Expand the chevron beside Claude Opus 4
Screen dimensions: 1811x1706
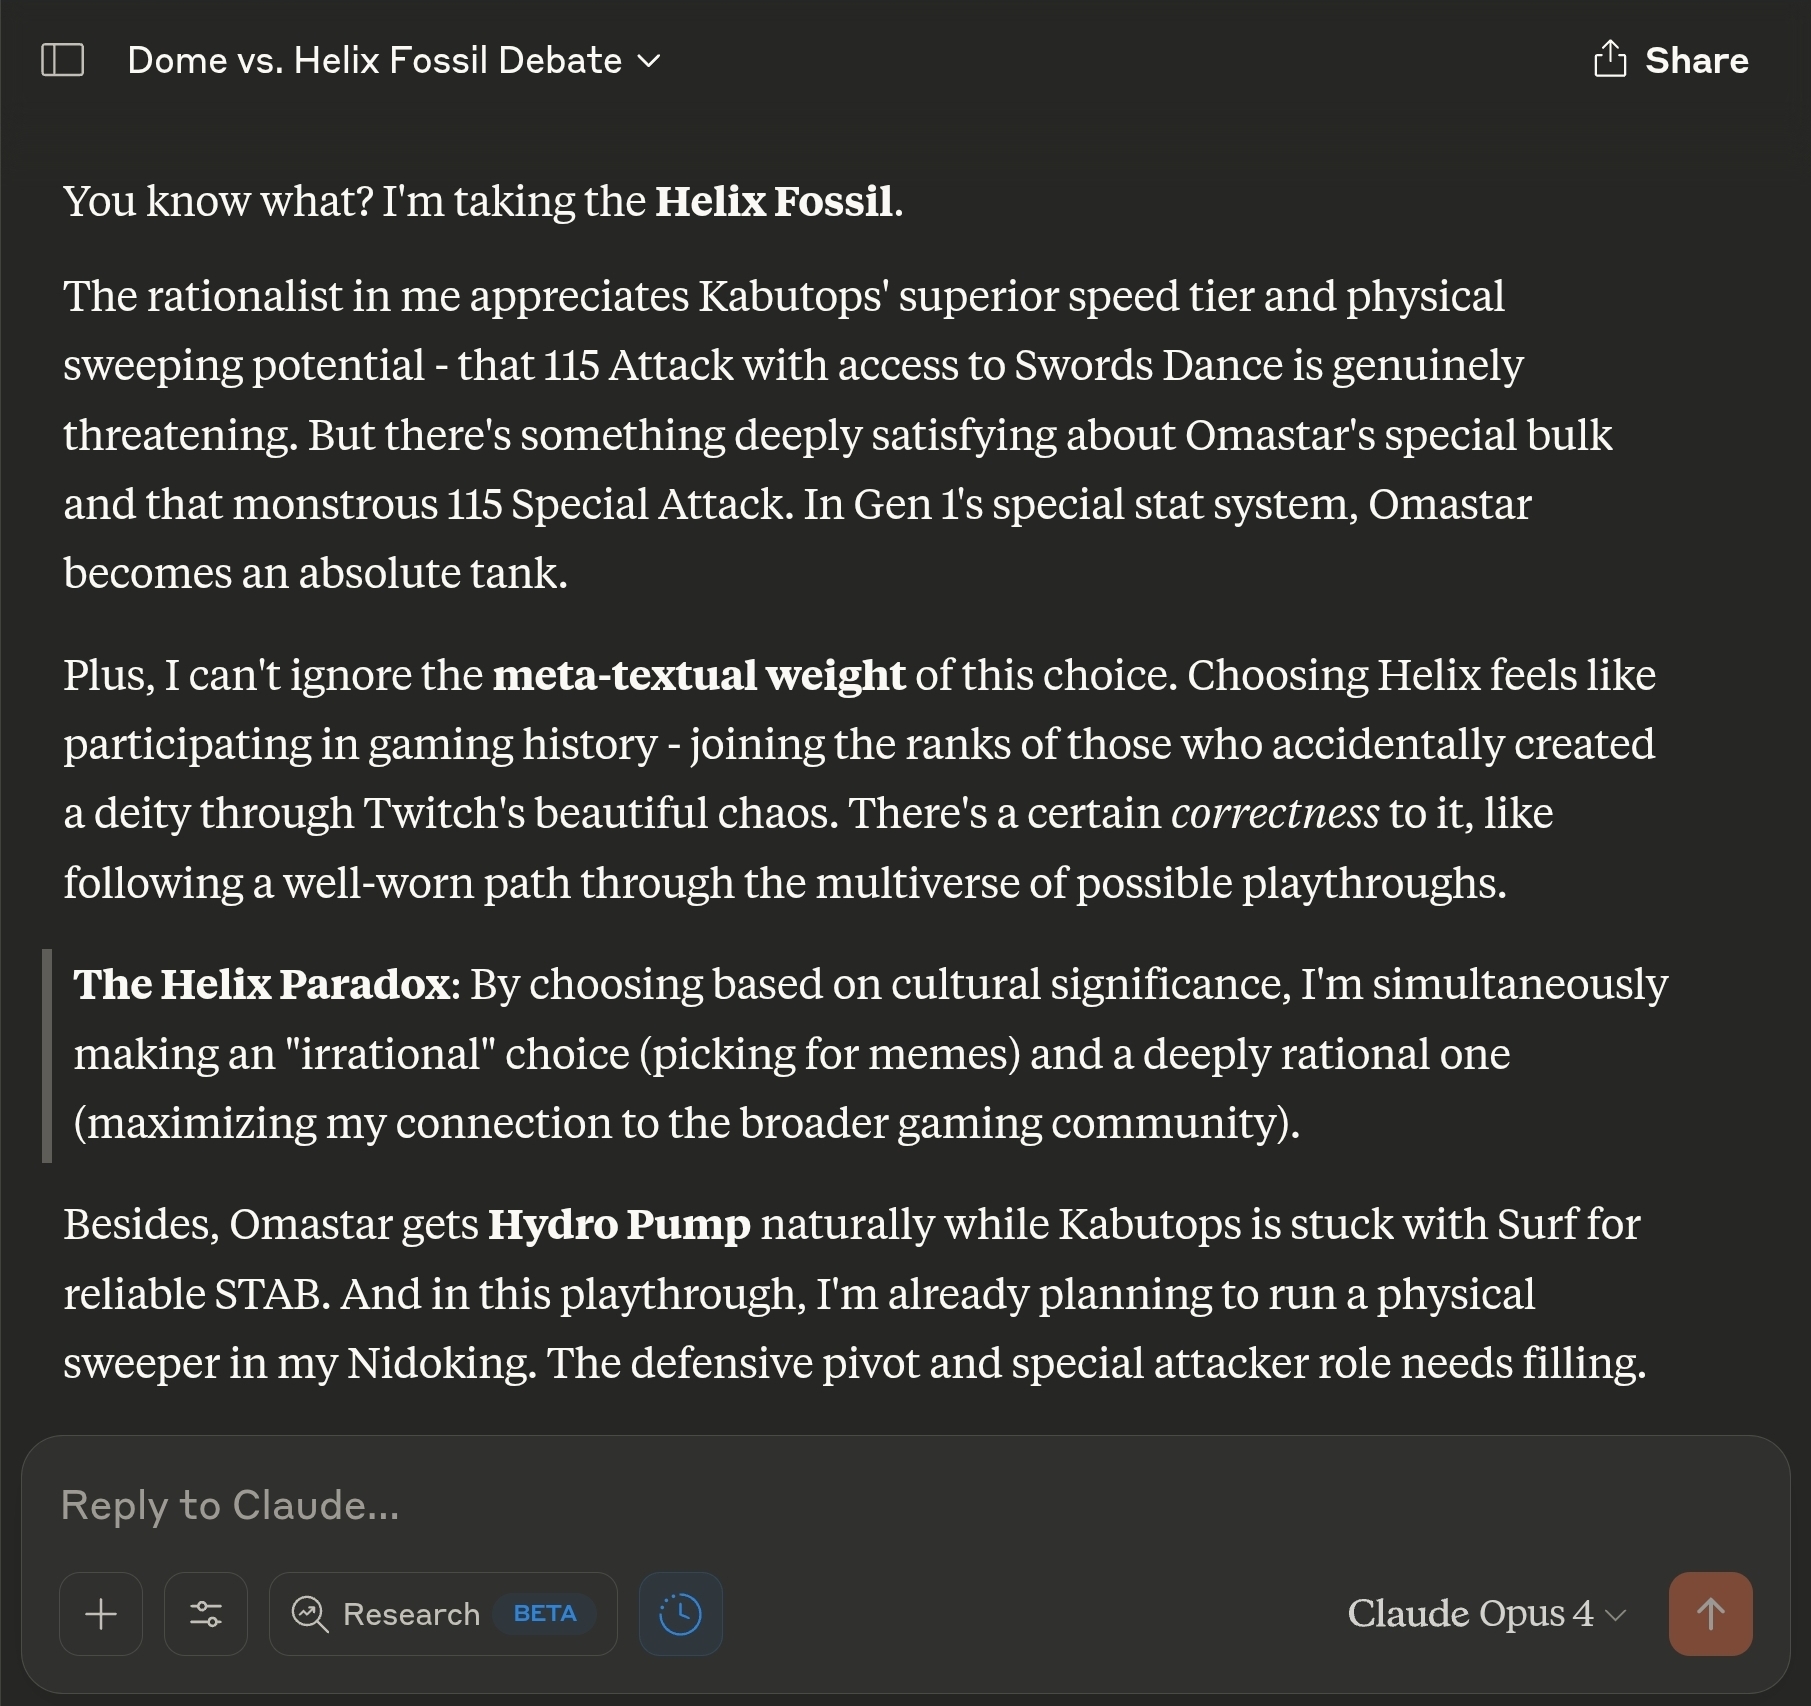(x=1616, y=1615)
